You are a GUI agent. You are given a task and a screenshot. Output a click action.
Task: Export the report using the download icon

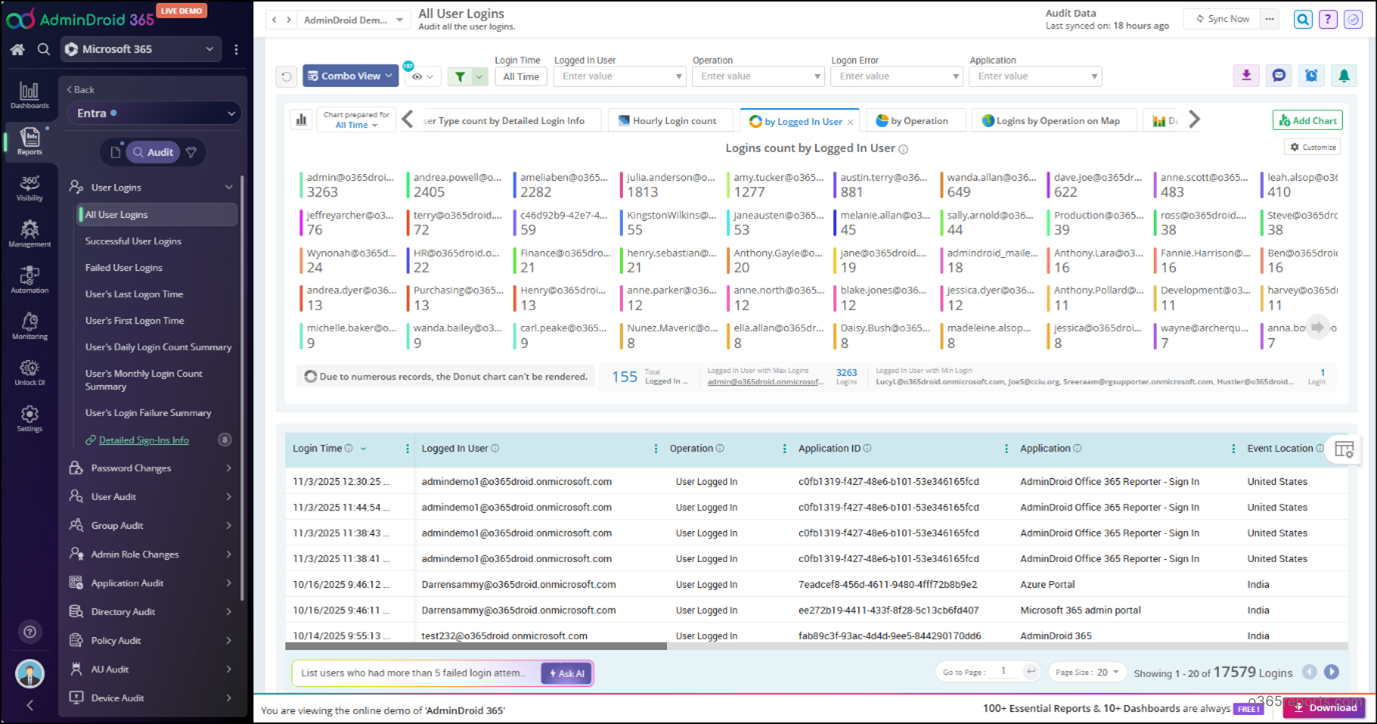coord(1245,75)
